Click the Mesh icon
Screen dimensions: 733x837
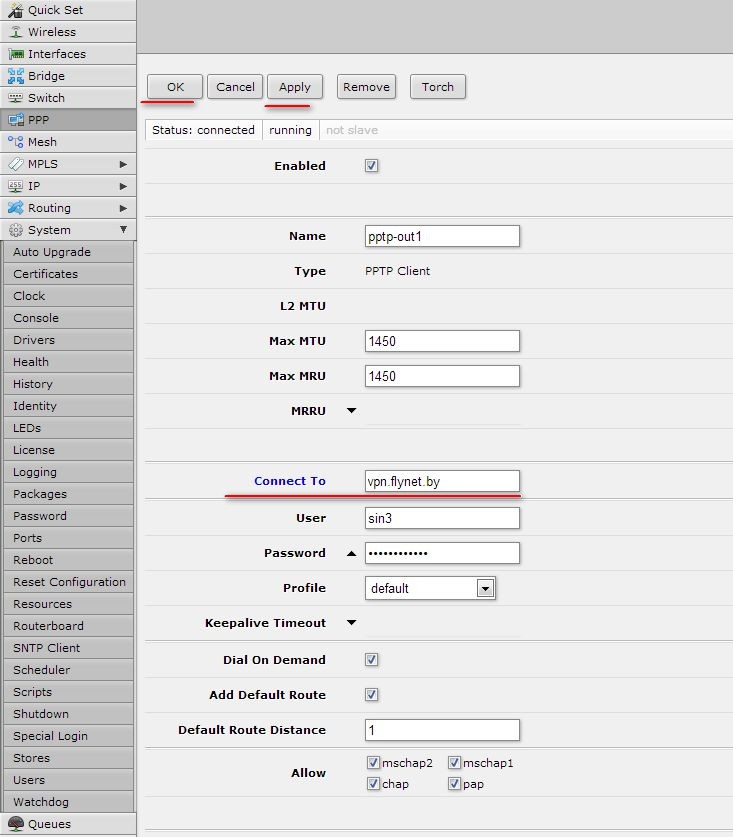16,142
